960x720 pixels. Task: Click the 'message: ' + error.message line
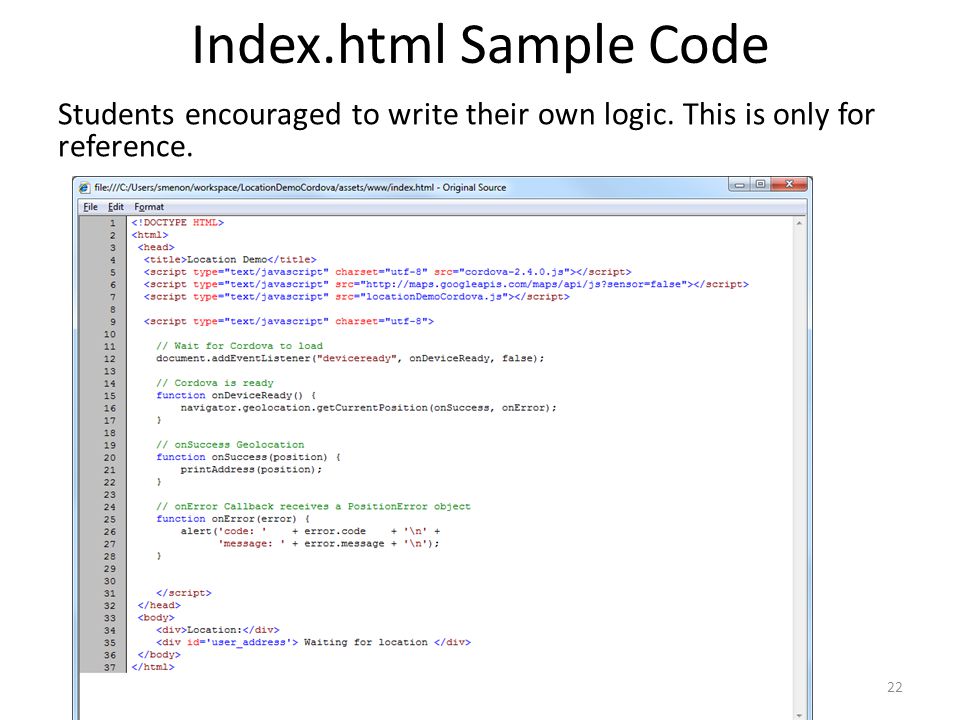[329, 544]
